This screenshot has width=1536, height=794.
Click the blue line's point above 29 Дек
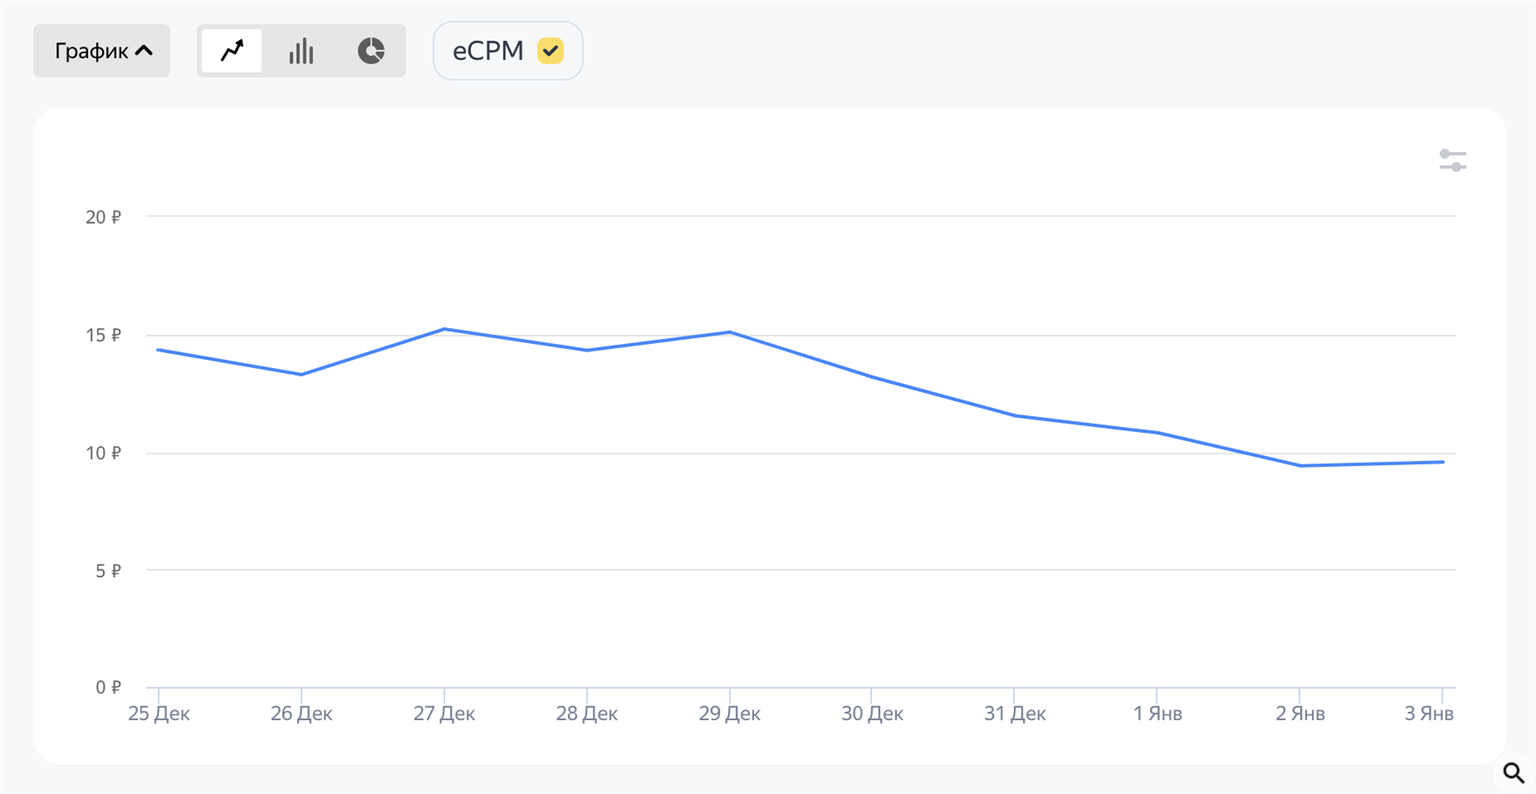click(730, 332)
